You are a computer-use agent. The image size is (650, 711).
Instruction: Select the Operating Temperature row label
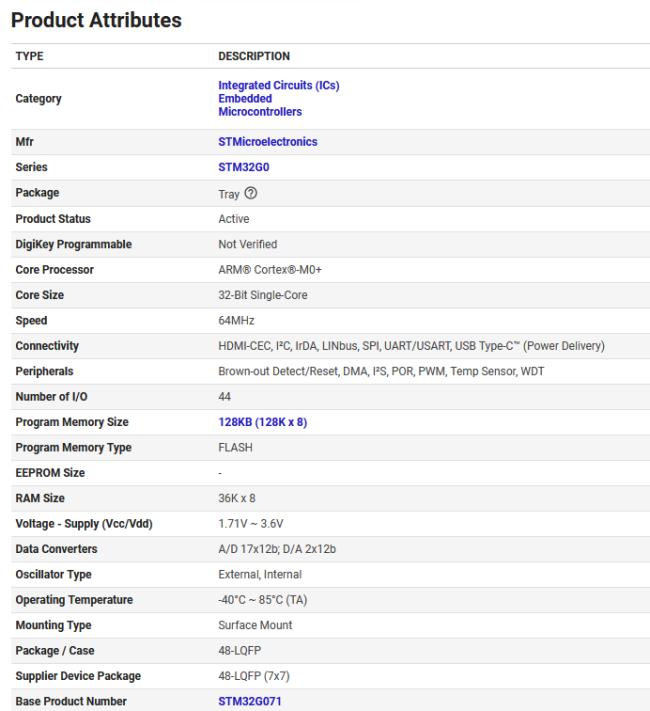click(74, 600)
